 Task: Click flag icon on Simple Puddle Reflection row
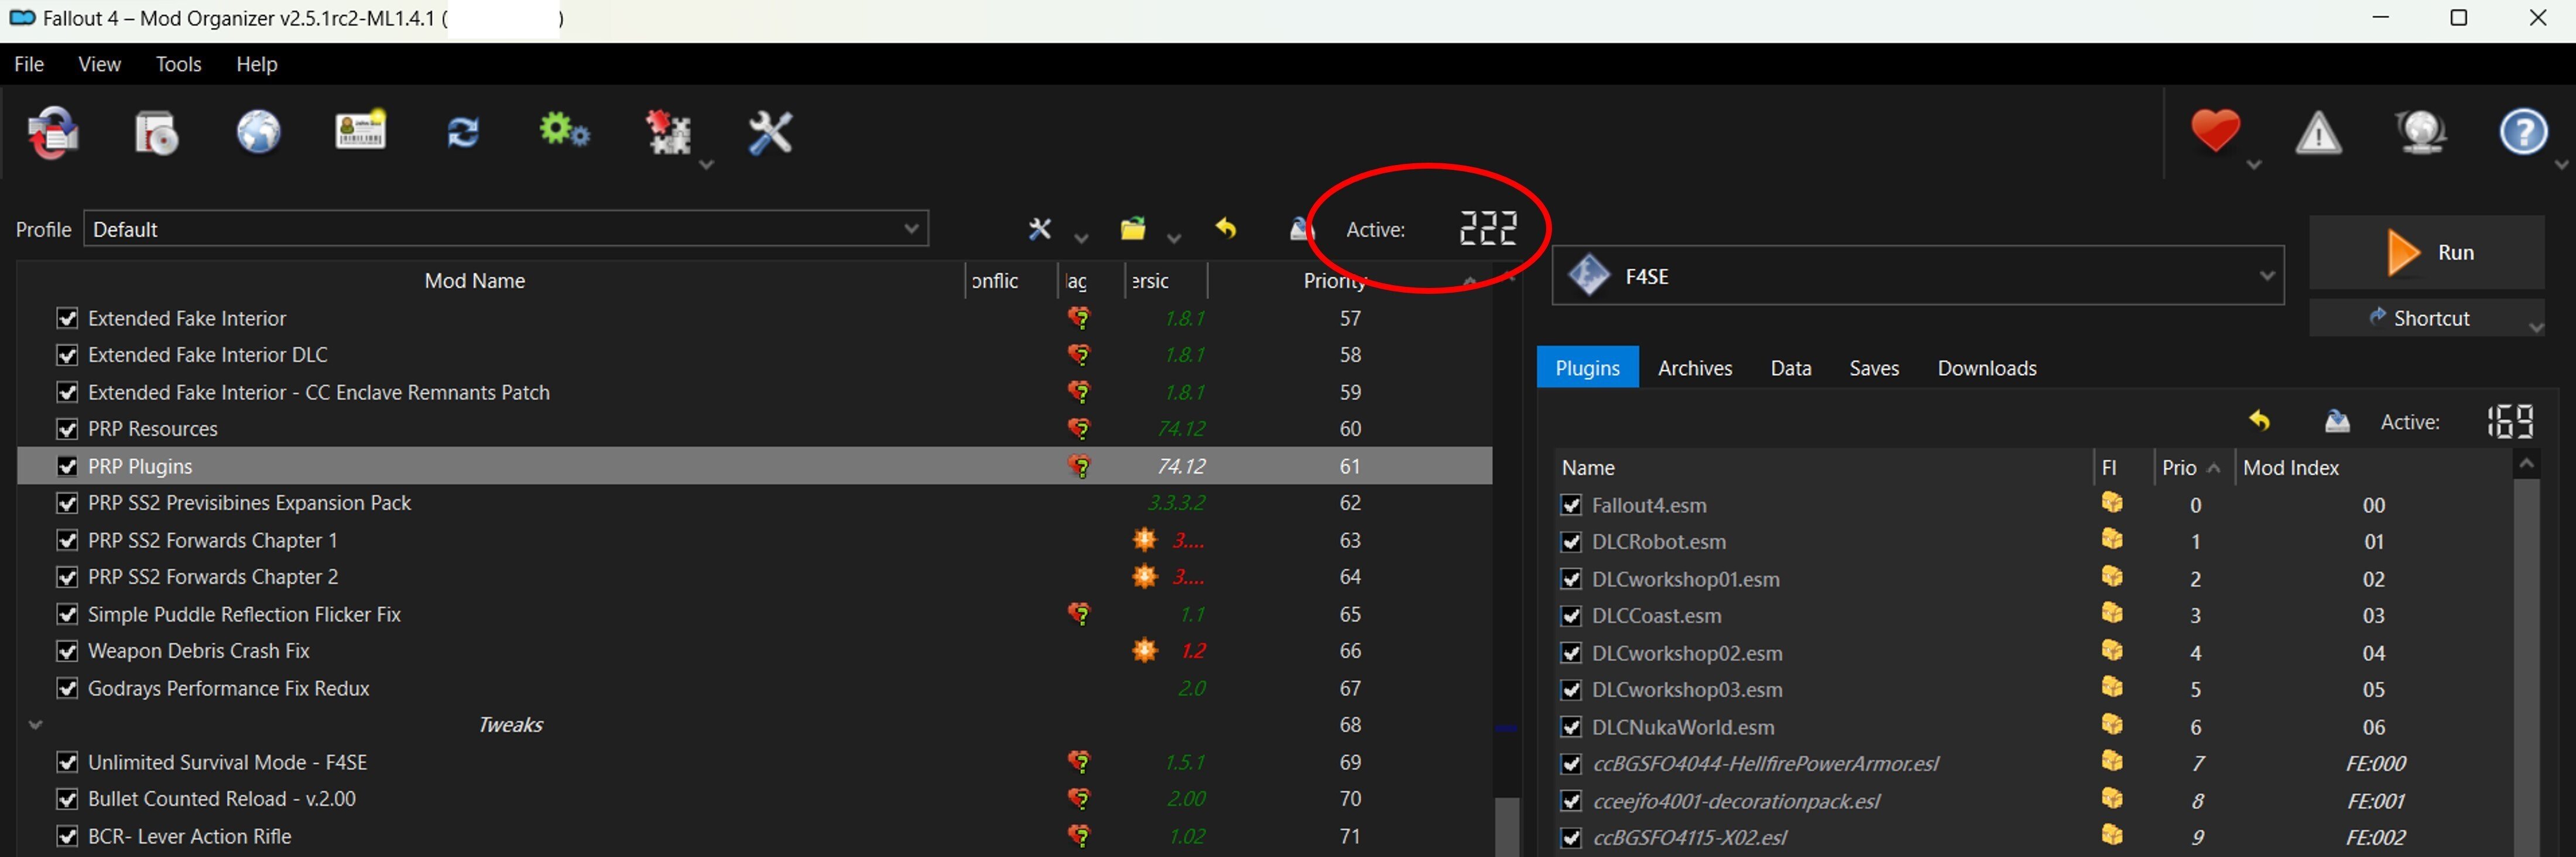tap(1079, 614)
